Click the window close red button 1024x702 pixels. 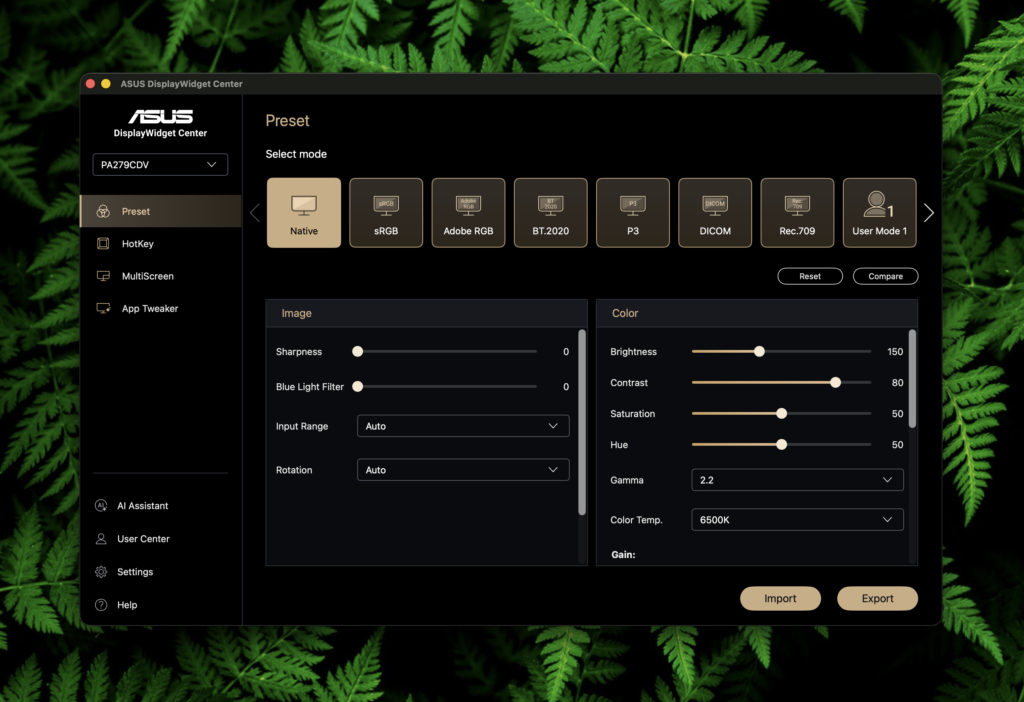pyautogui.click(x=90, y=84)
